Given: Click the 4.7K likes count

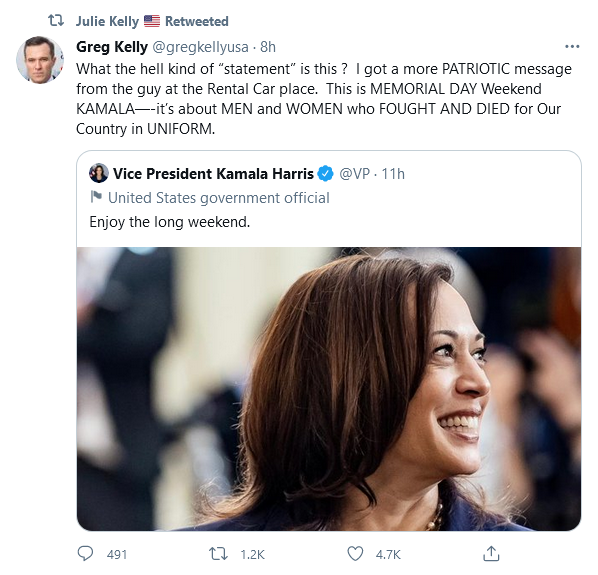Looking at the screenshot, I should 388,554.
